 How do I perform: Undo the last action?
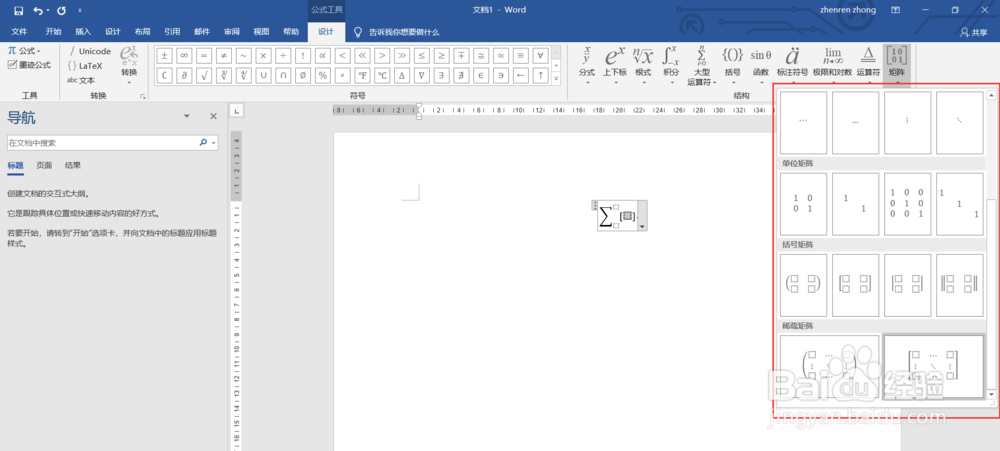click(38, 10)
